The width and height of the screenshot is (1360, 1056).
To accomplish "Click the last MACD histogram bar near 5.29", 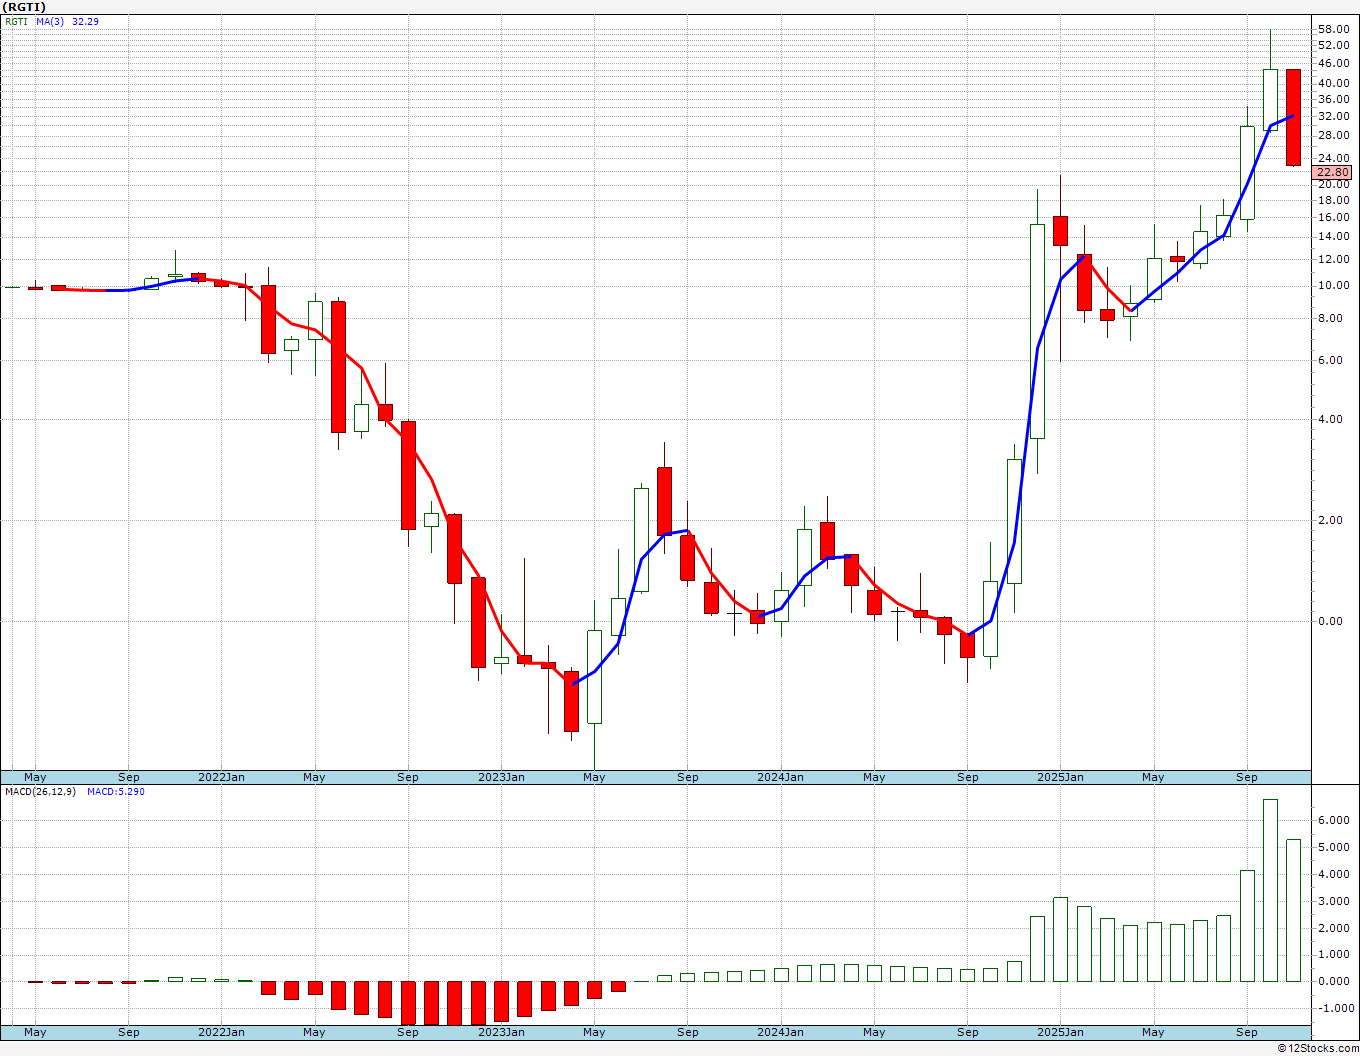I will 1293,910.
